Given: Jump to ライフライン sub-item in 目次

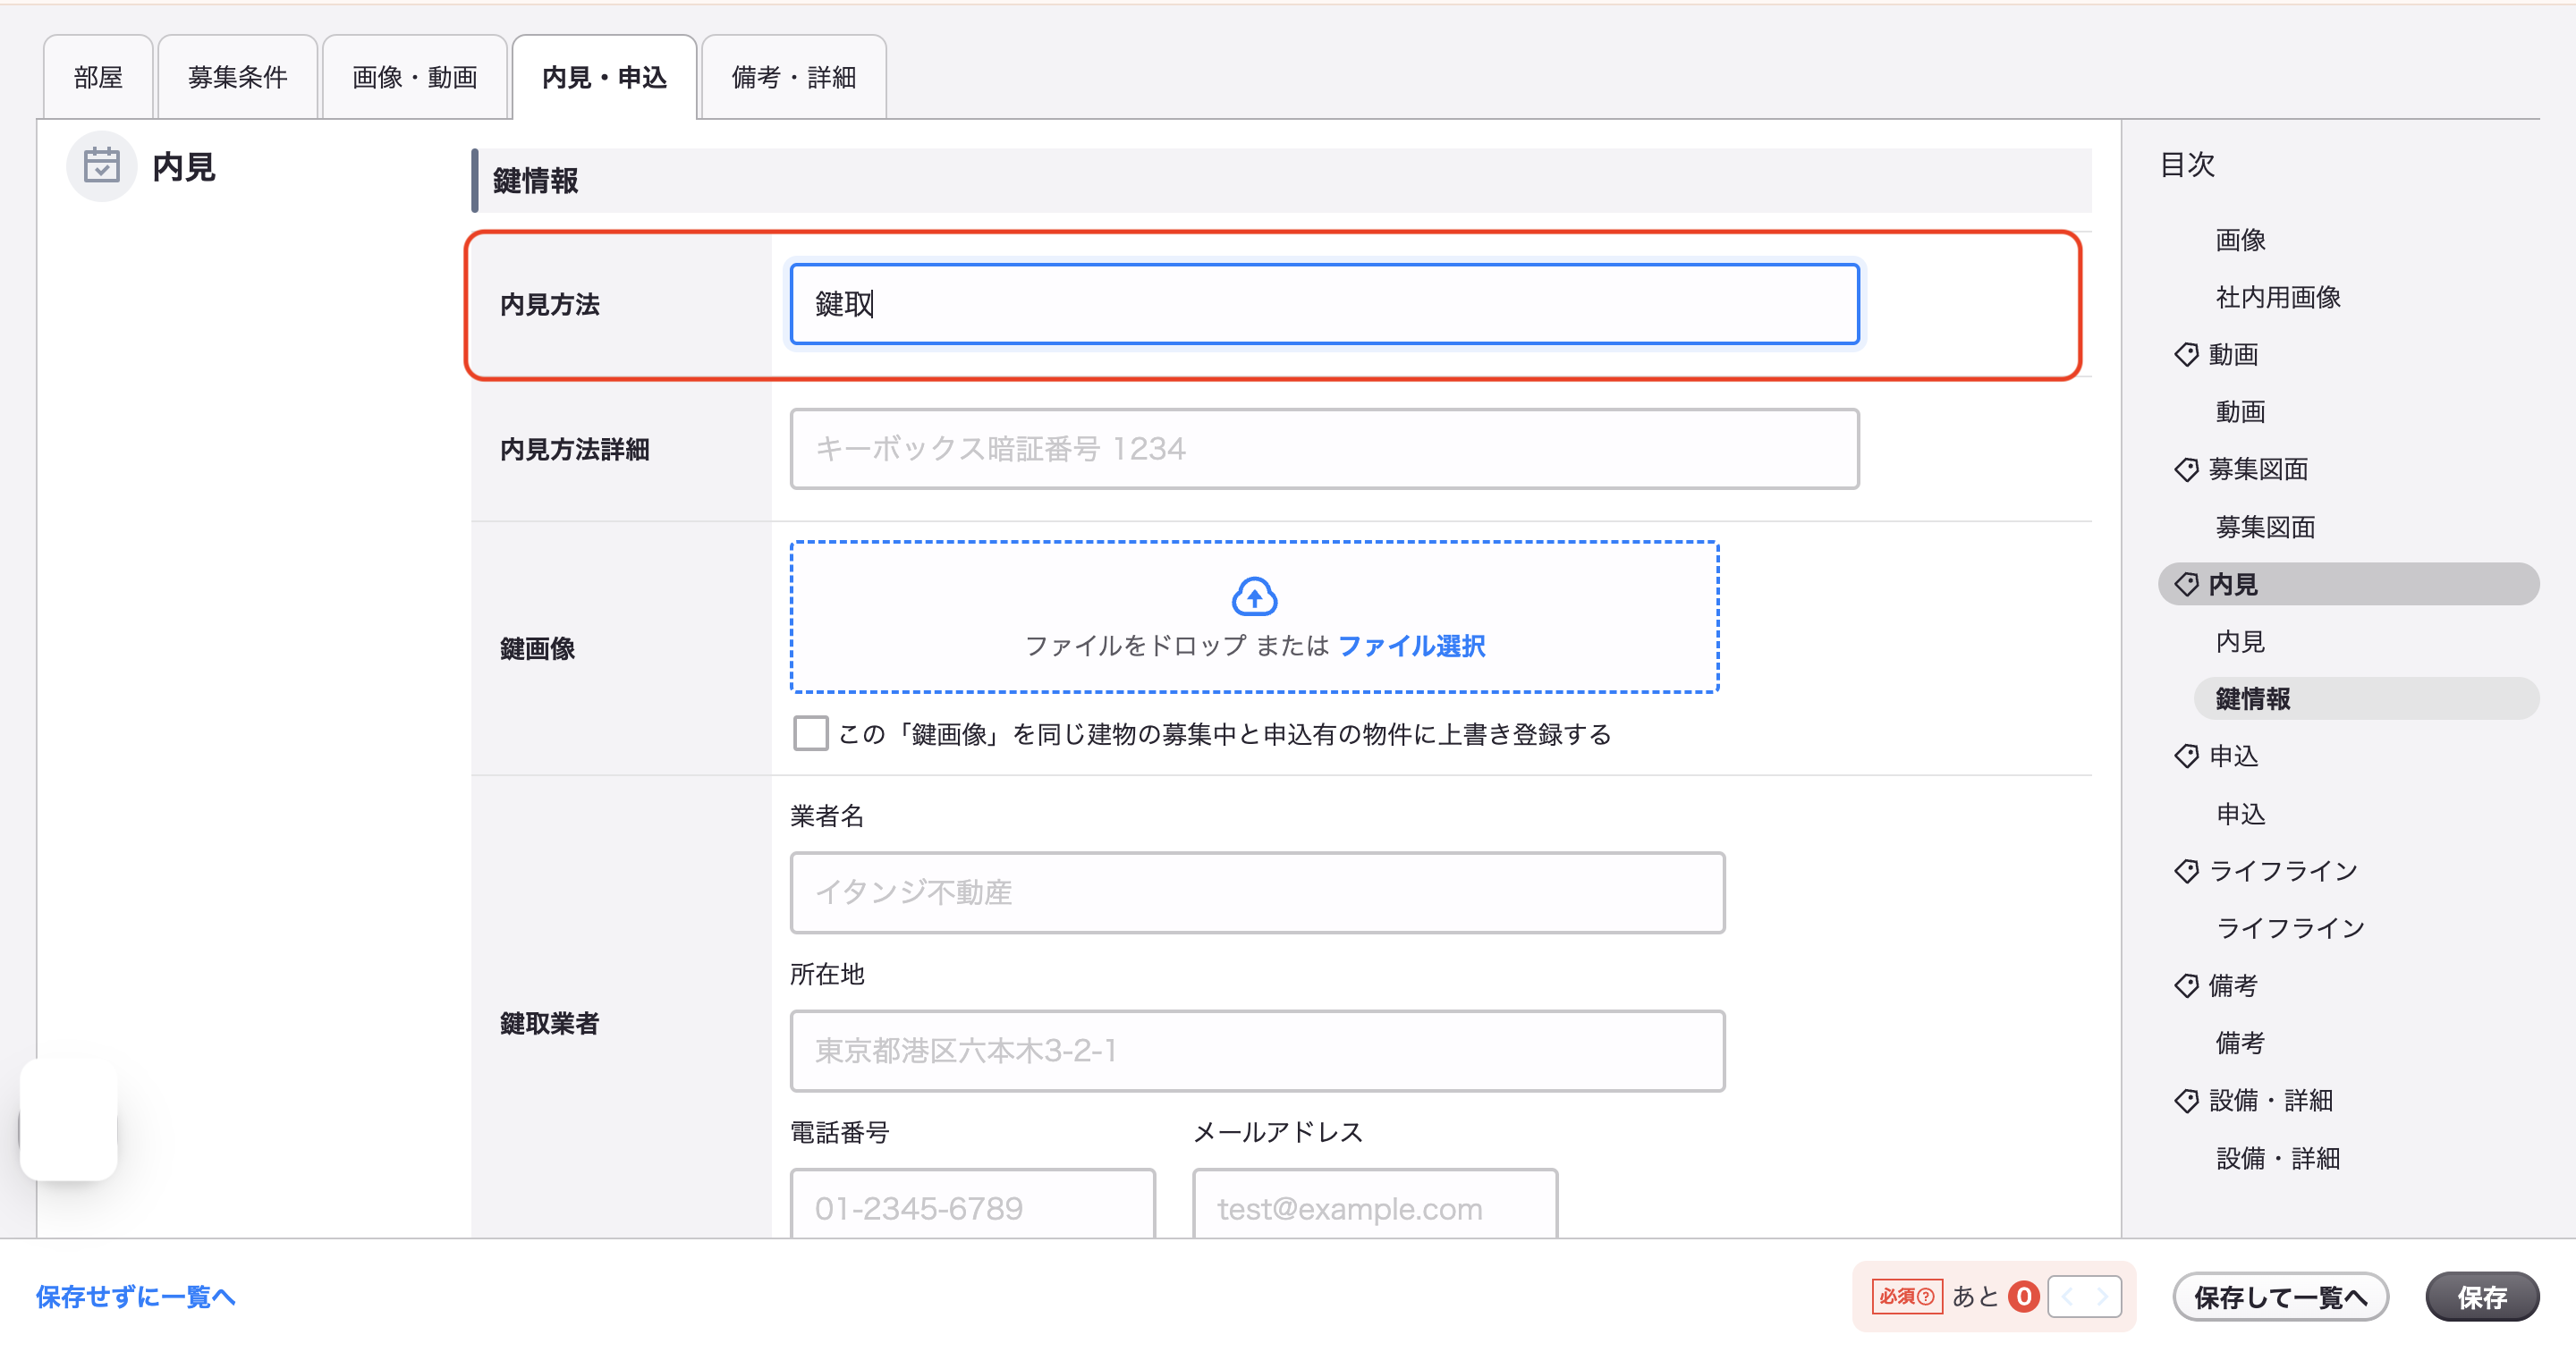Looking at the screenshot, I should [x=2290, y=929].
